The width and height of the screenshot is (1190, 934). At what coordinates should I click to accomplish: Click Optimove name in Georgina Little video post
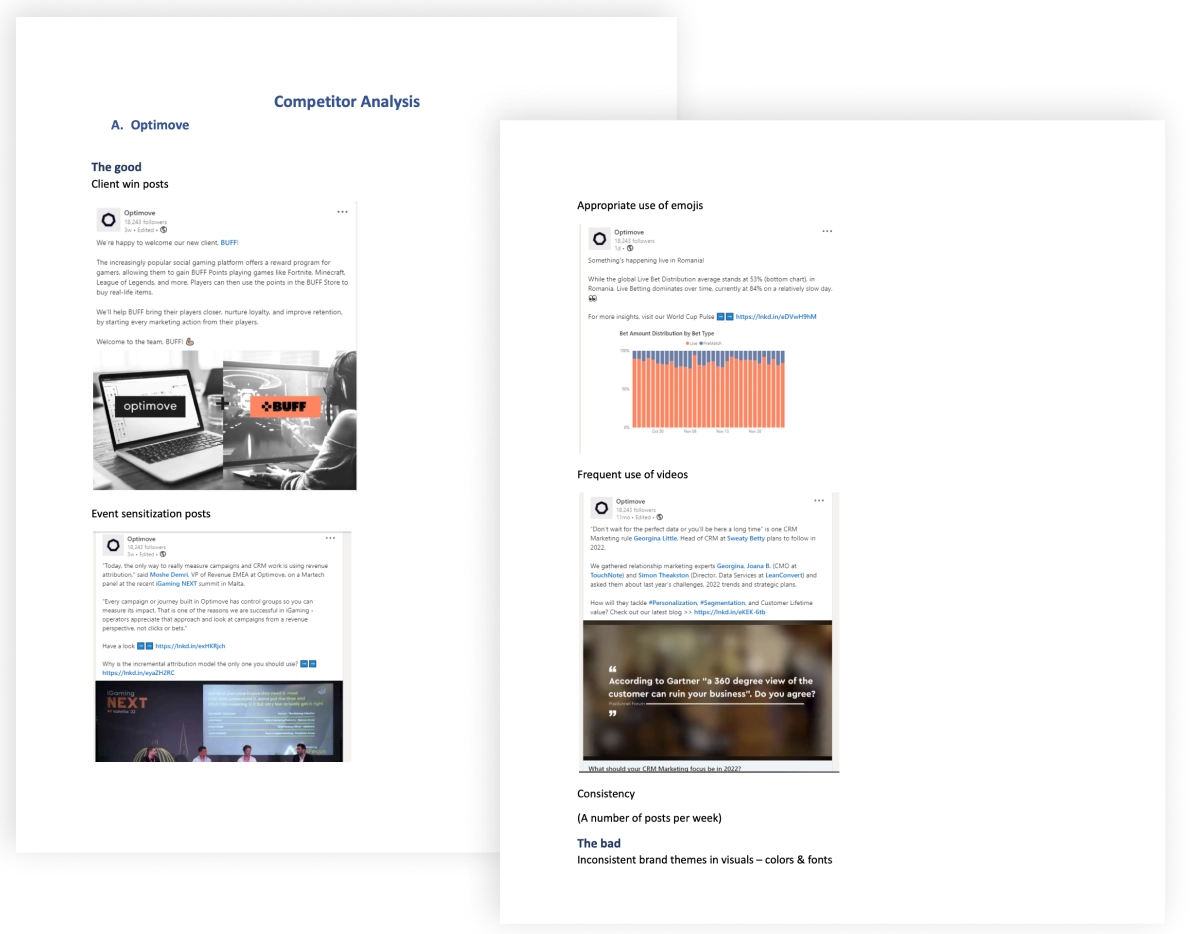point(631,502)
